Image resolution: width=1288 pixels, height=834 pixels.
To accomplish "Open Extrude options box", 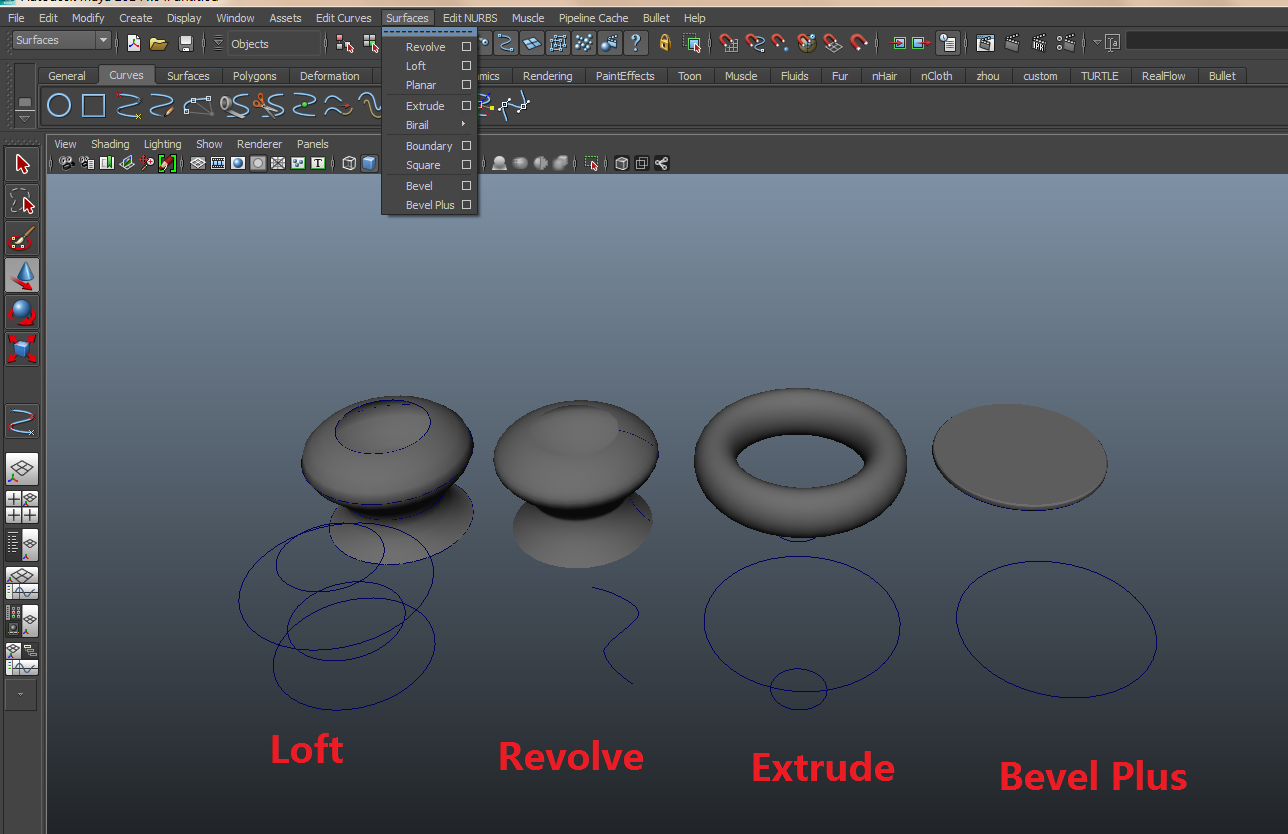I will pyautogui.click(x=466, y=106).
